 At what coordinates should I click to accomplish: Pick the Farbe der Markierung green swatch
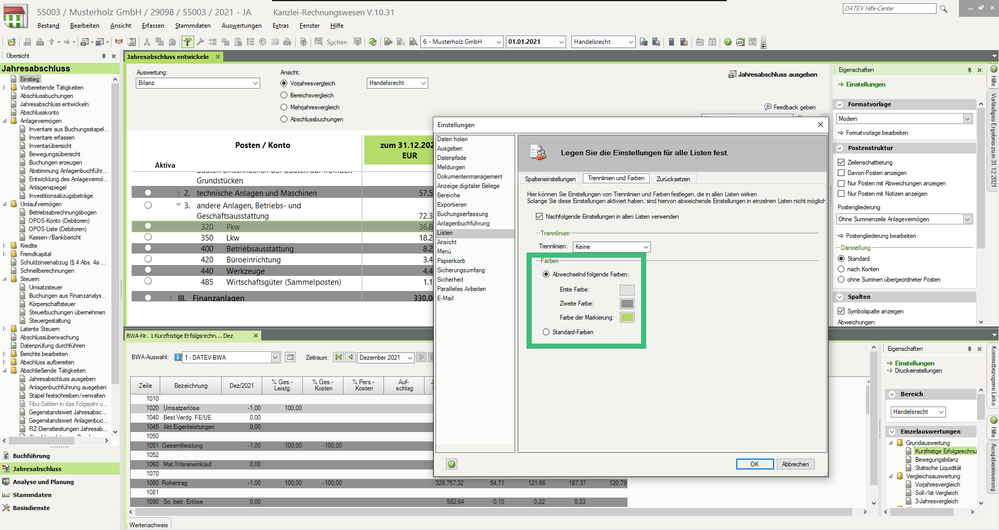click(x=627, y=317)
